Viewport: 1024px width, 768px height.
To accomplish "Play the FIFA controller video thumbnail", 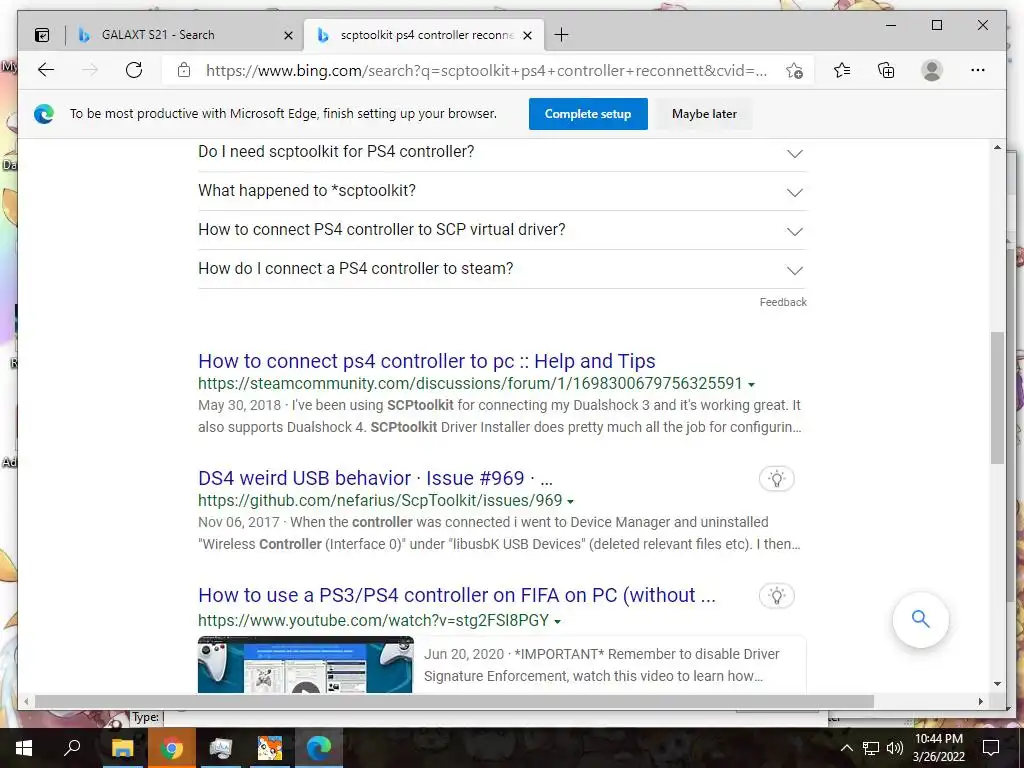I will tap(305, 665).
